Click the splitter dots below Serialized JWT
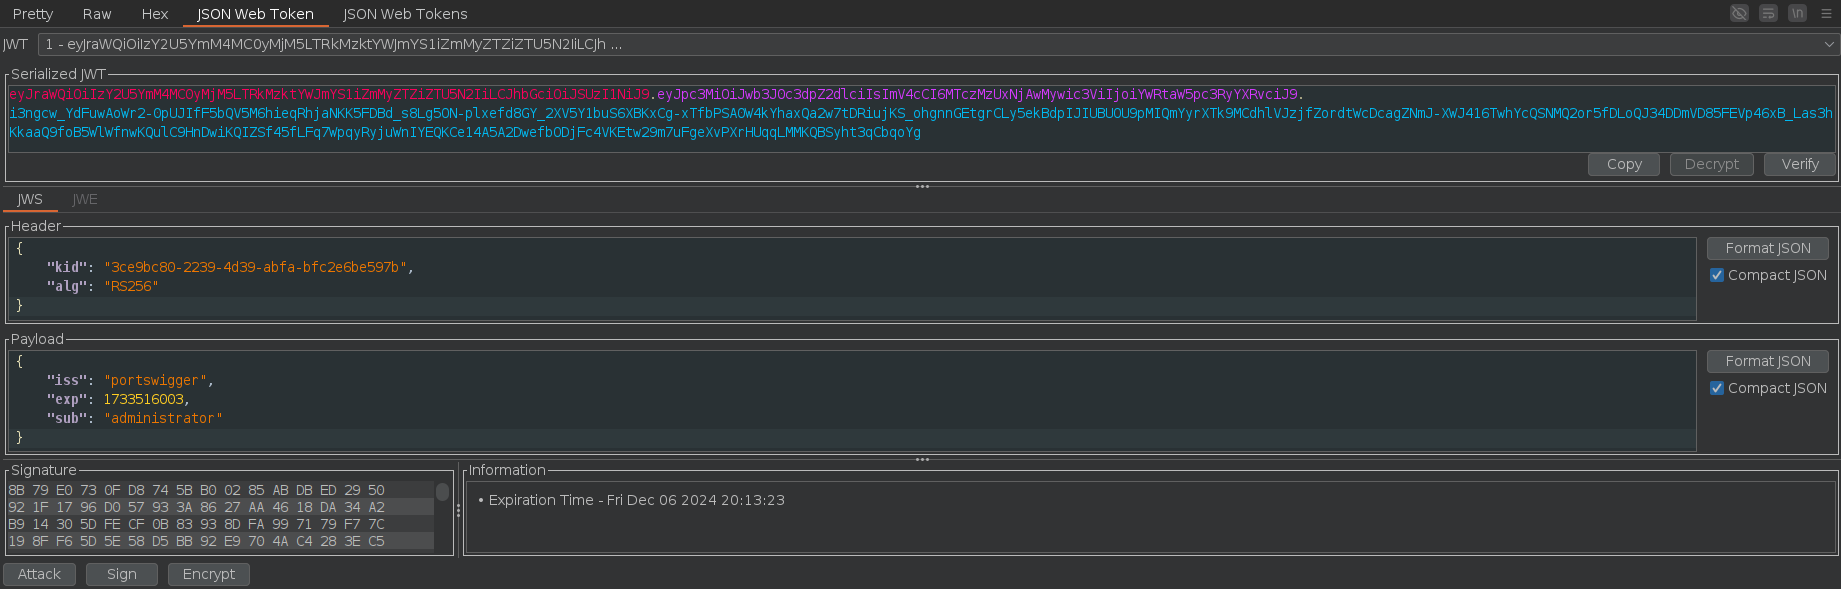This screenshot has width=1841, height=589. (x=921, y=187)
